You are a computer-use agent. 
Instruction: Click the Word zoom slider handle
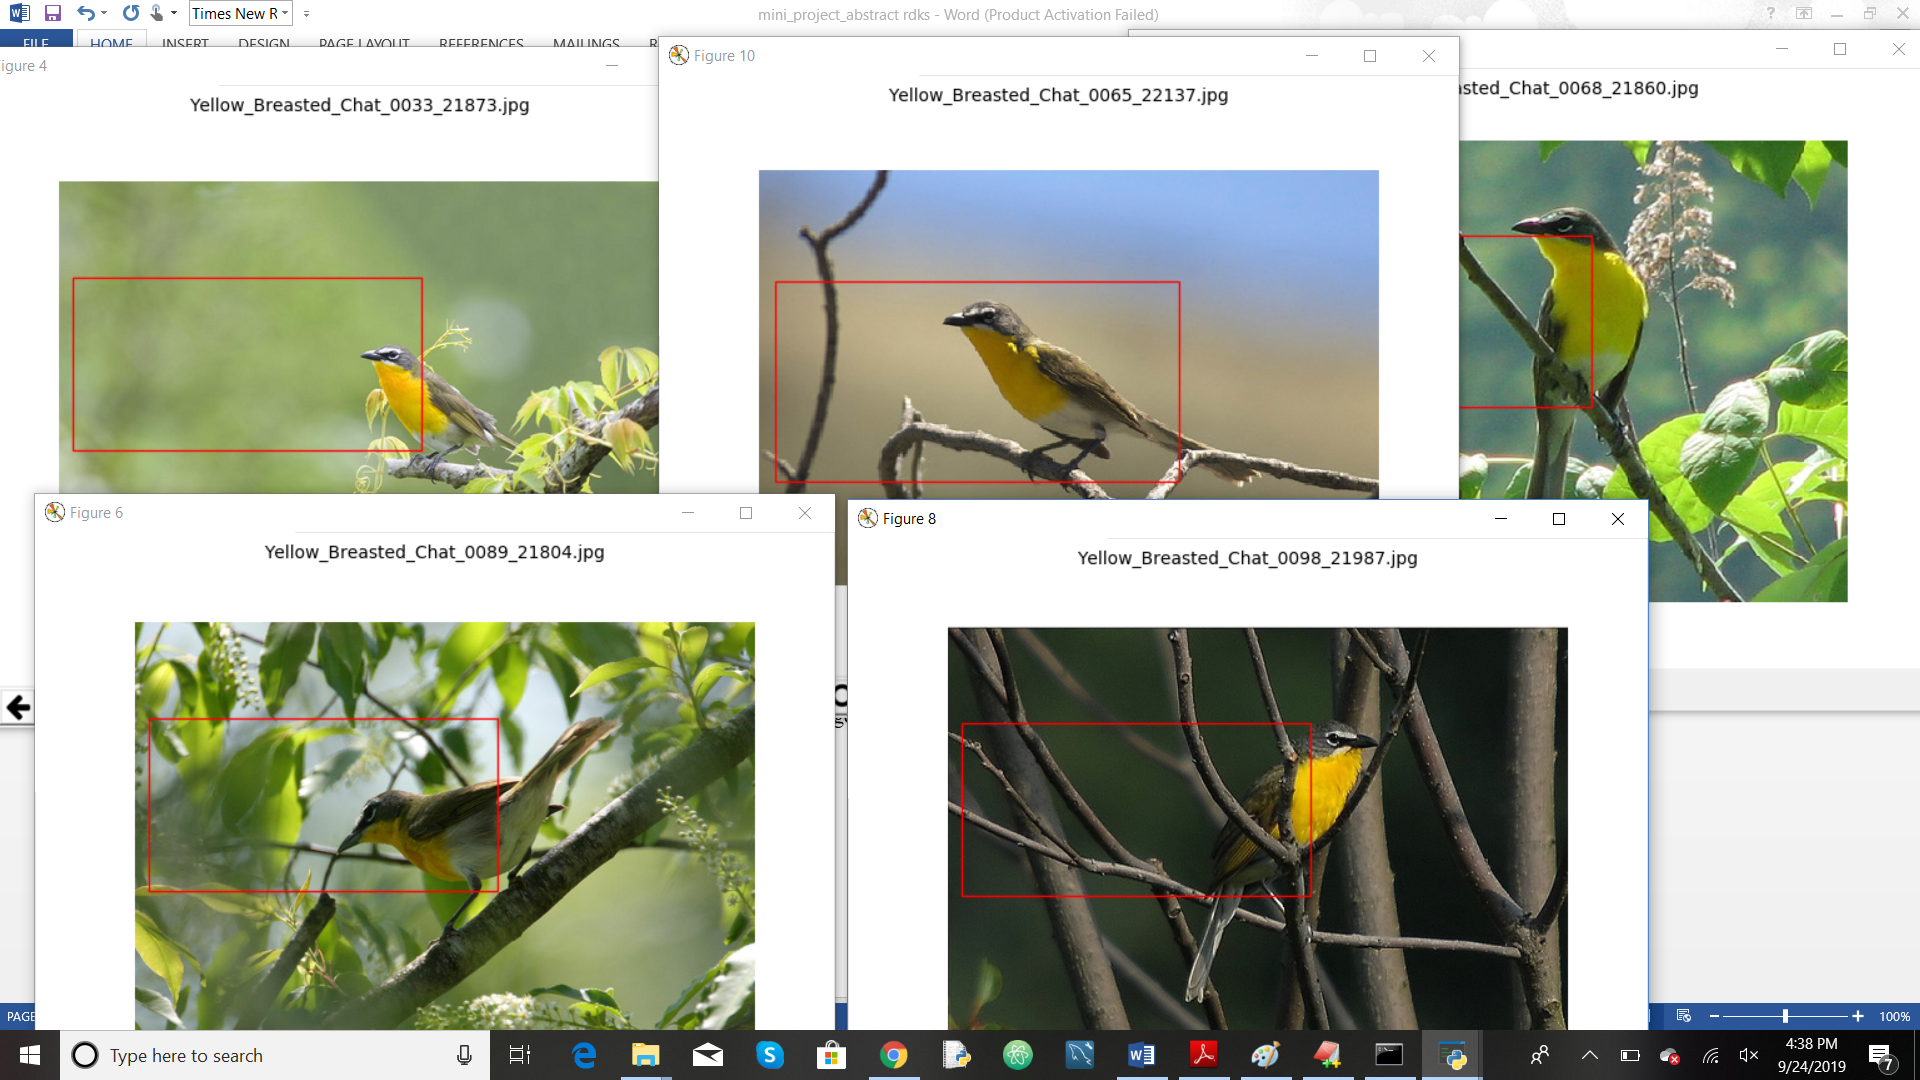(x=1785, y=1016)
